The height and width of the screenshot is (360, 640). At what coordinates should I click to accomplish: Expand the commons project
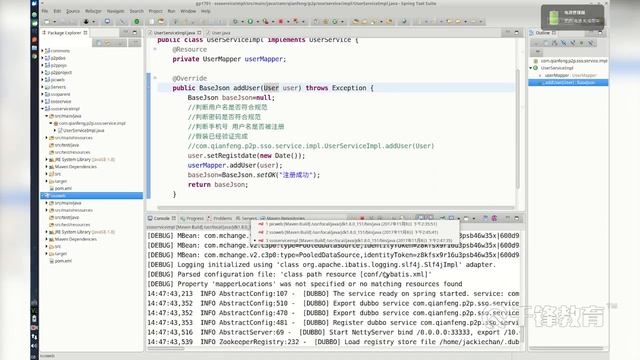pyautogui.click(x=42, y=51)
